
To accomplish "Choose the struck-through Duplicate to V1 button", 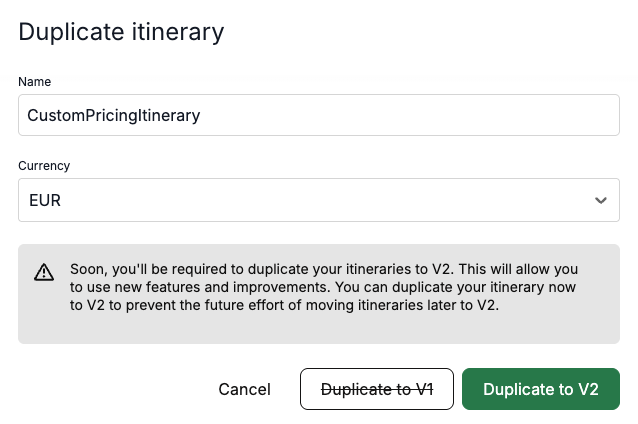I will (x=377, y=389).
